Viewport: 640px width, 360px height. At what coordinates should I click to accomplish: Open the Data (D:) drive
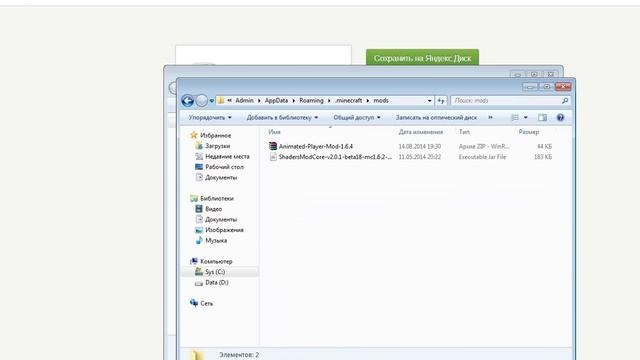point(217,282)
